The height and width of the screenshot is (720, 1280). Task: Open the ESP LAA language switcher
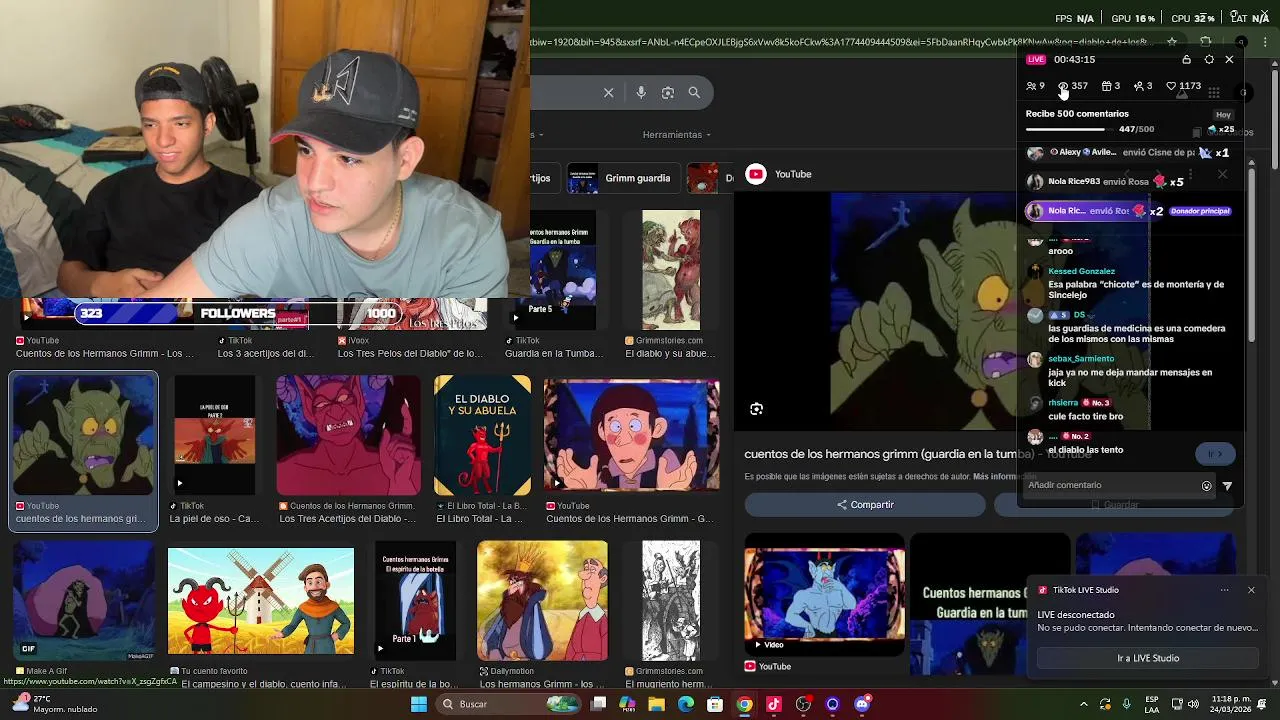pyautogui.click(x=1152, y=704)
